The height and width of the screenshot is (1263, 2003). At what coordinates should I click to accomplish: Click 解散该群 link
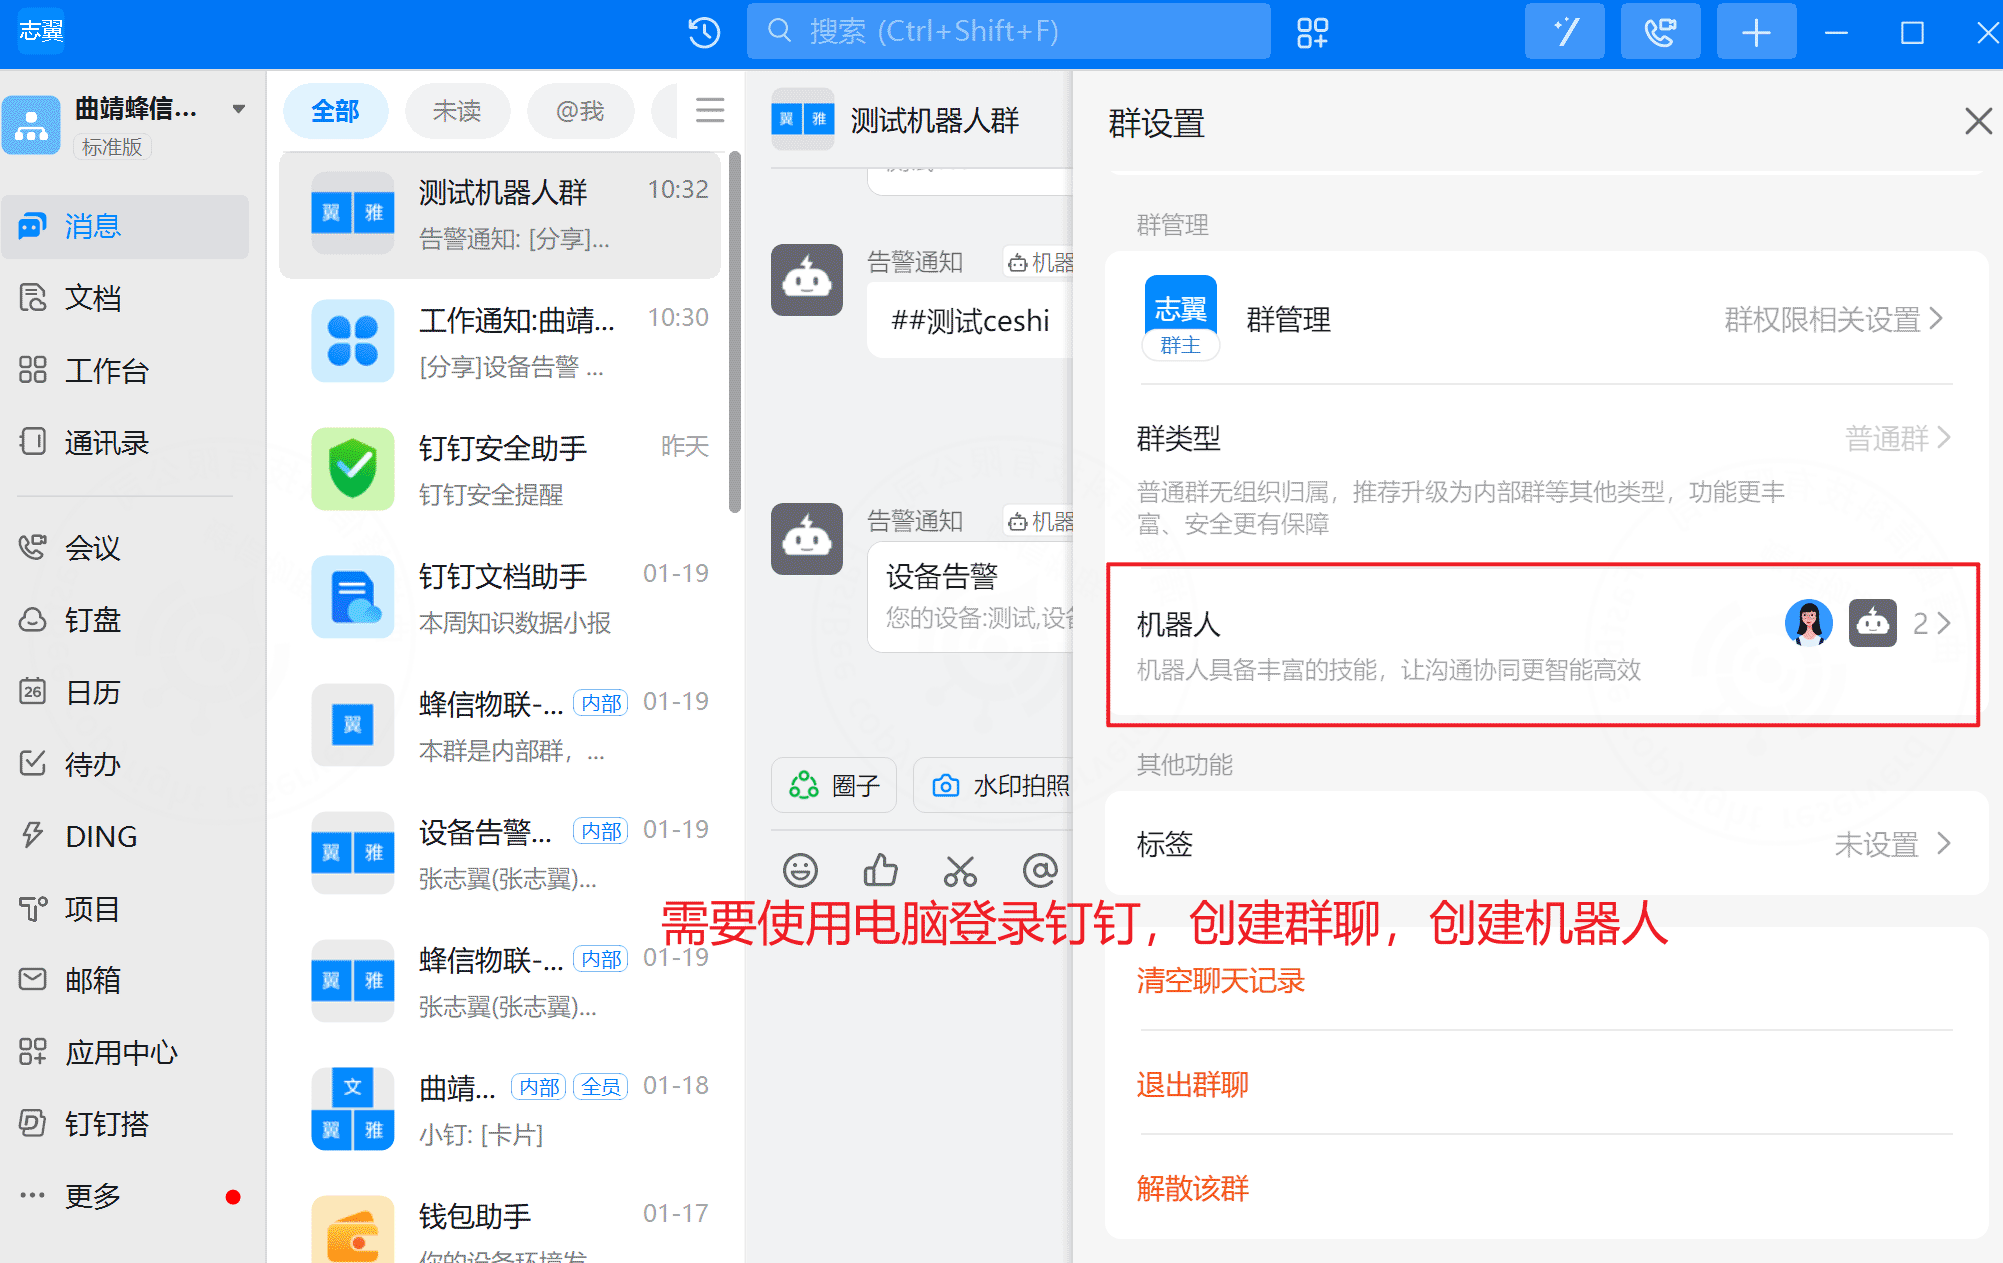[x=1192, y=1189]
